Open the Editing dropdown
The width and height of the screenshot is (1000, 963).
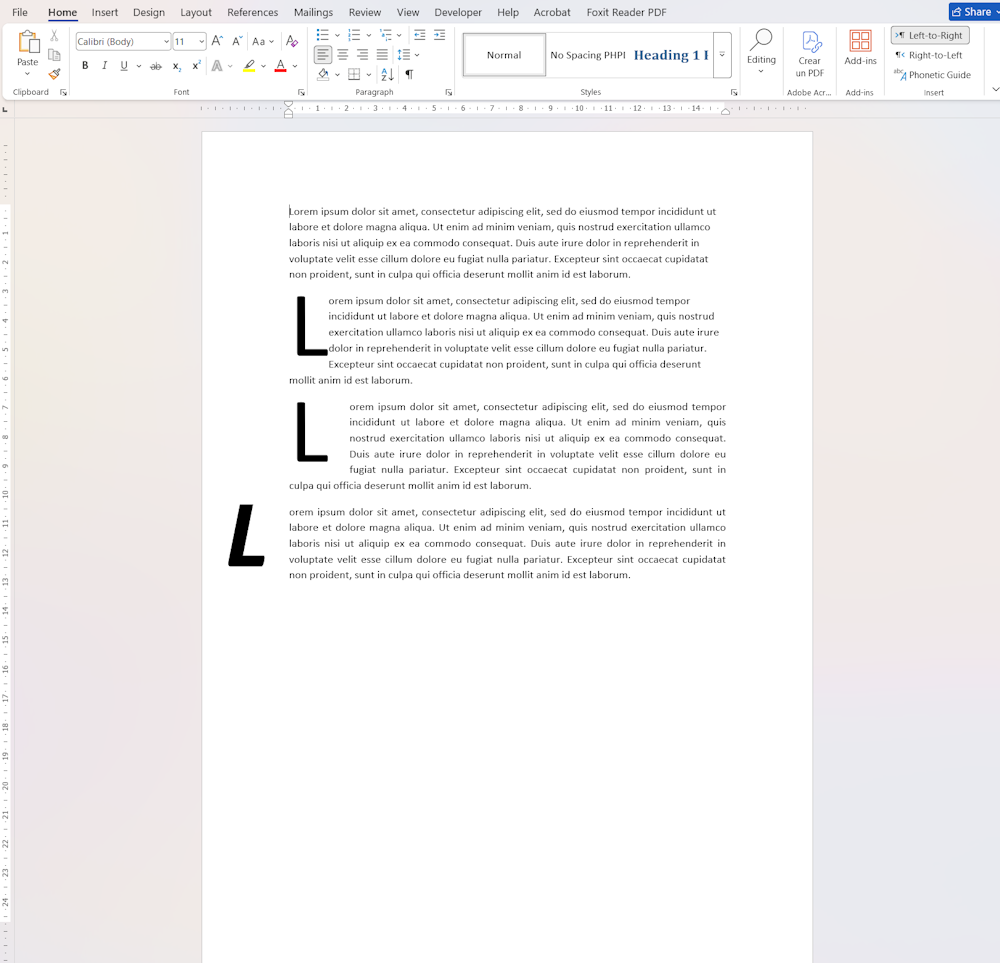[x=761, y=52]
